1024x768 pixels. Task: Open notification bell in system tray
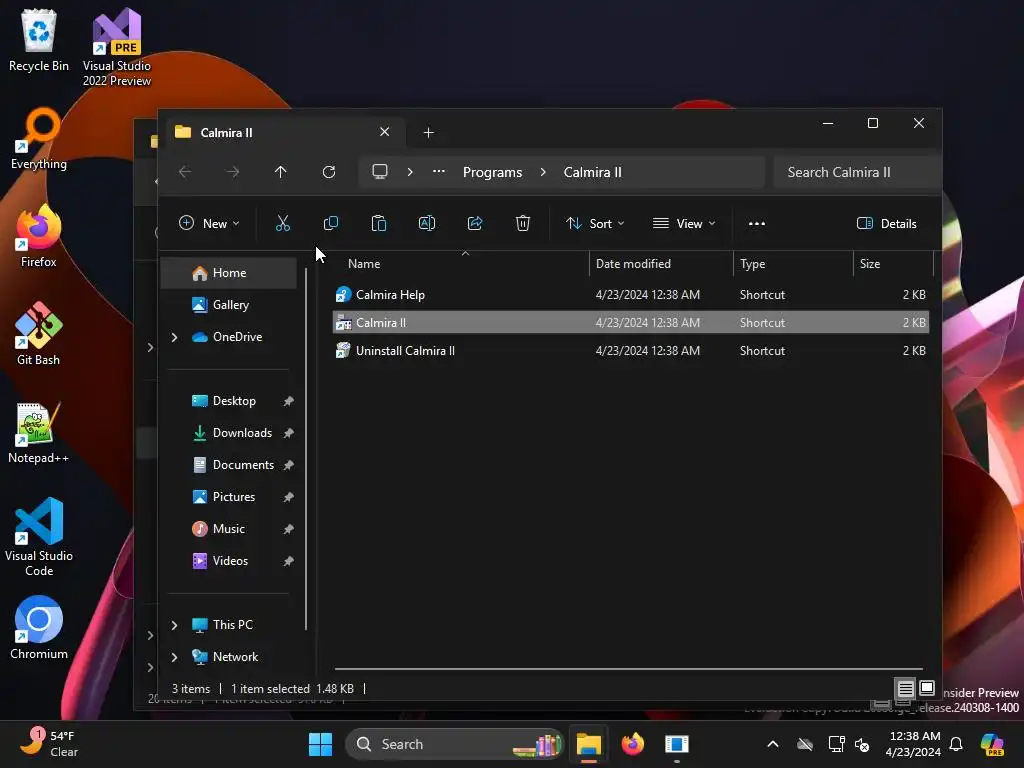[956, 744]
